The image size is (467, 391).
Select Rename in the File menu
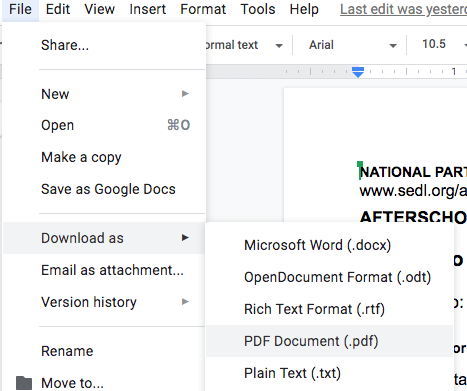coord(104,351)
